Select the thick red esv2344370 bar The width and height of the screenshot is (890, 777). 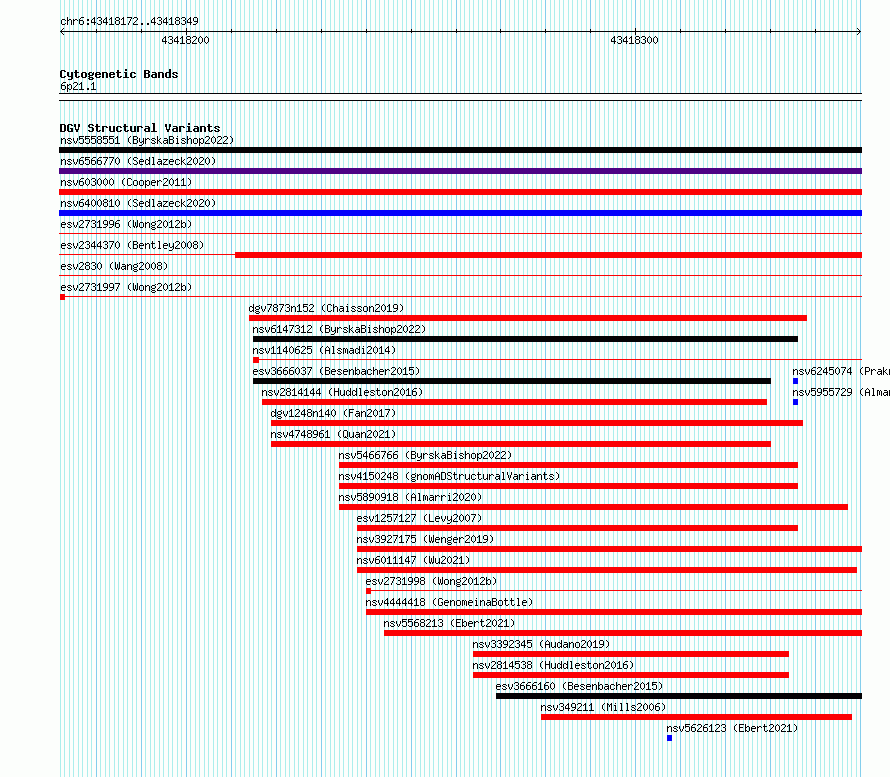coord(548,255)
